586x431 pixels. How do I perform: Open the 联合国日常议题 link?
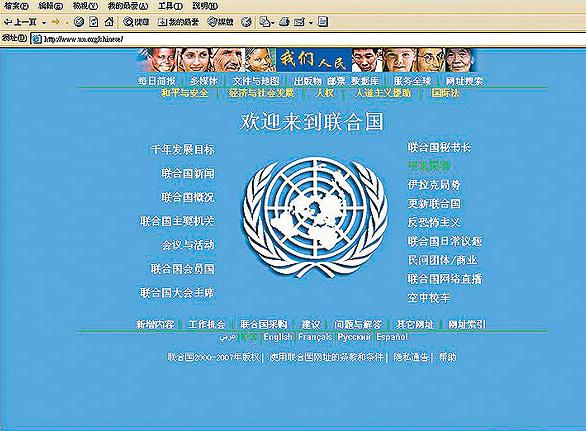pyautogui.click(x=445, y=241)
